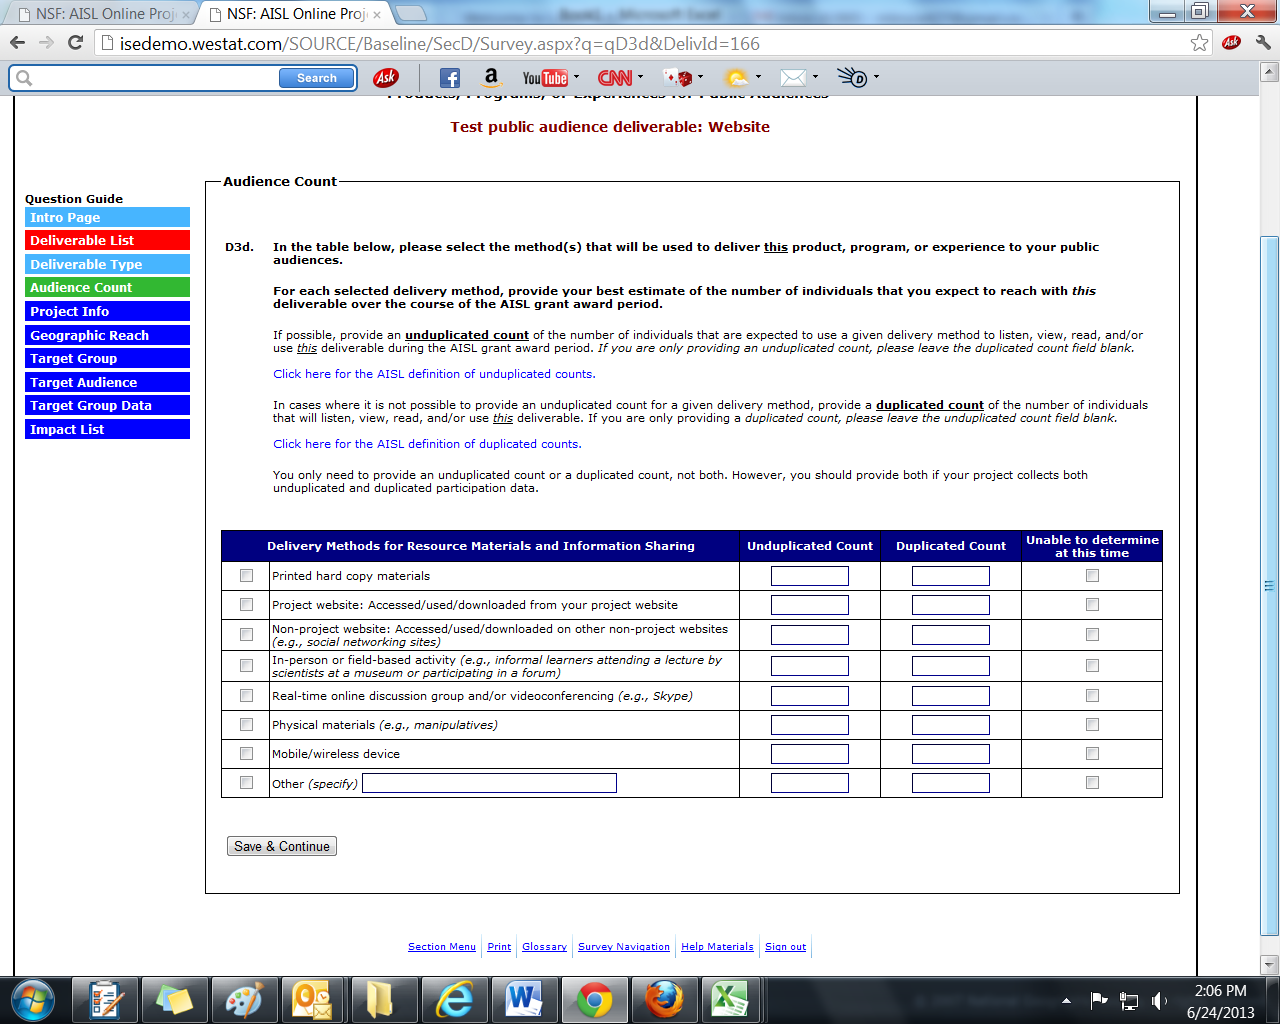
Task: Click the weather toolbar icon
Action: coord(737,78)
